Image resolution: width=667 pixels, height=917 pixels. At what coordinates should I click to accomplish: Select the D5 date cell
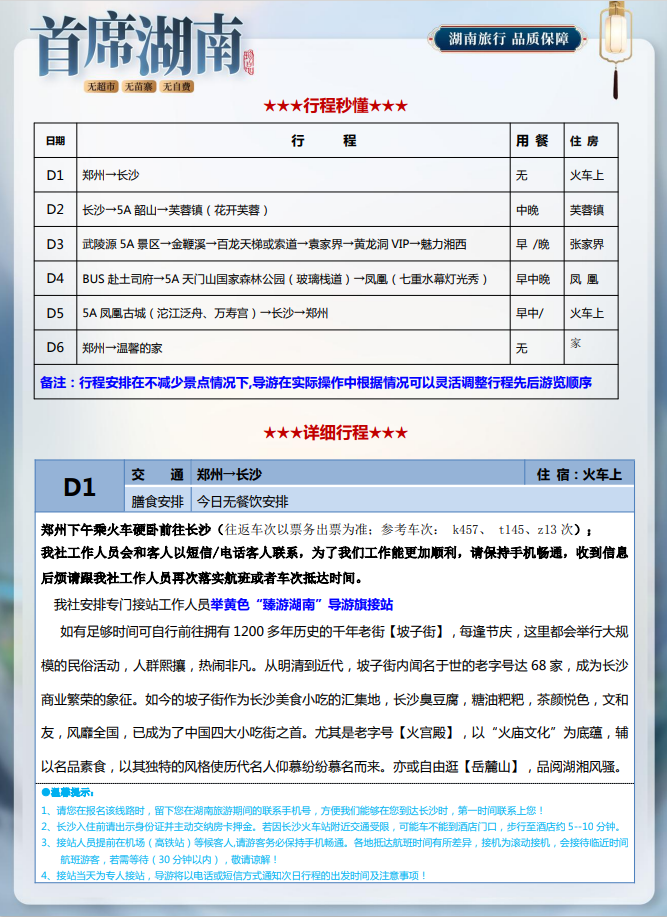pyautogui.click(x=55, y=313)
